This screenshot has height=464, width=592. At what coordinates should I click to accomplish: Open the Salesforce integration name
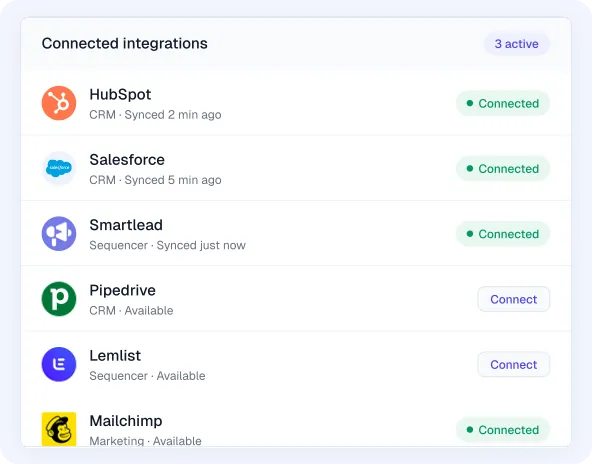pos(127,160)
